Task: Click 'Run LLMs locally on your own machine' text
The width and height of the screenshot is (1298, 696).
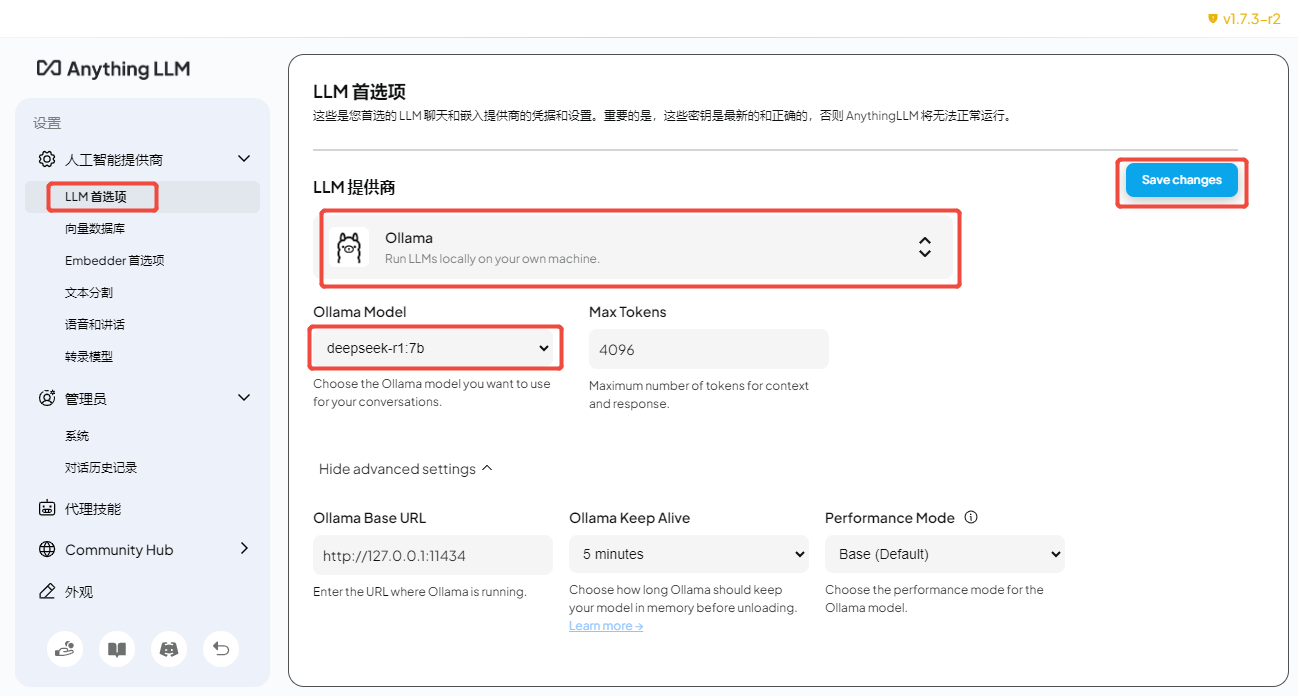Action: click(492, 259)
